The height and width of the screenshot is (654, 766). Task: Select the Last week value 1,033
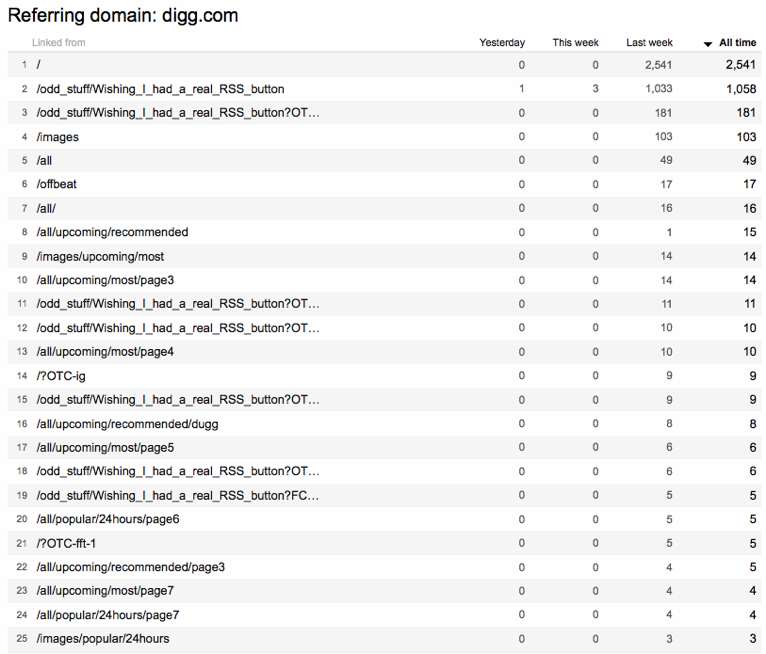[x=659, y=88]
